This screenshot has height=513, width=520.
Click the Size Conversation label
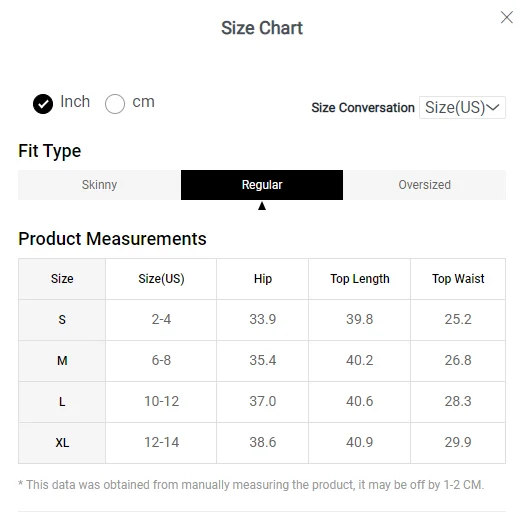(363, 108)
